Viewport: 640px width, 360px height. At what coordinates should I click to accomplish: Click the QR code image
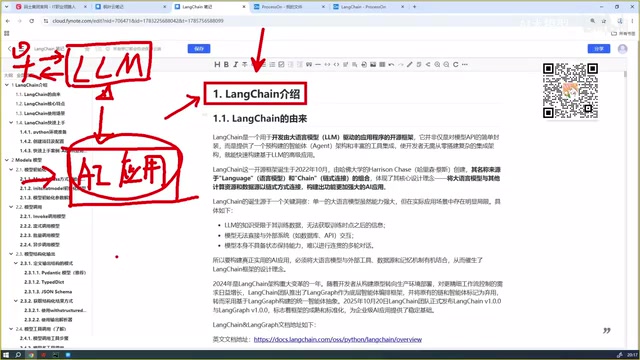pyautogui.click(x=570, y=91)
